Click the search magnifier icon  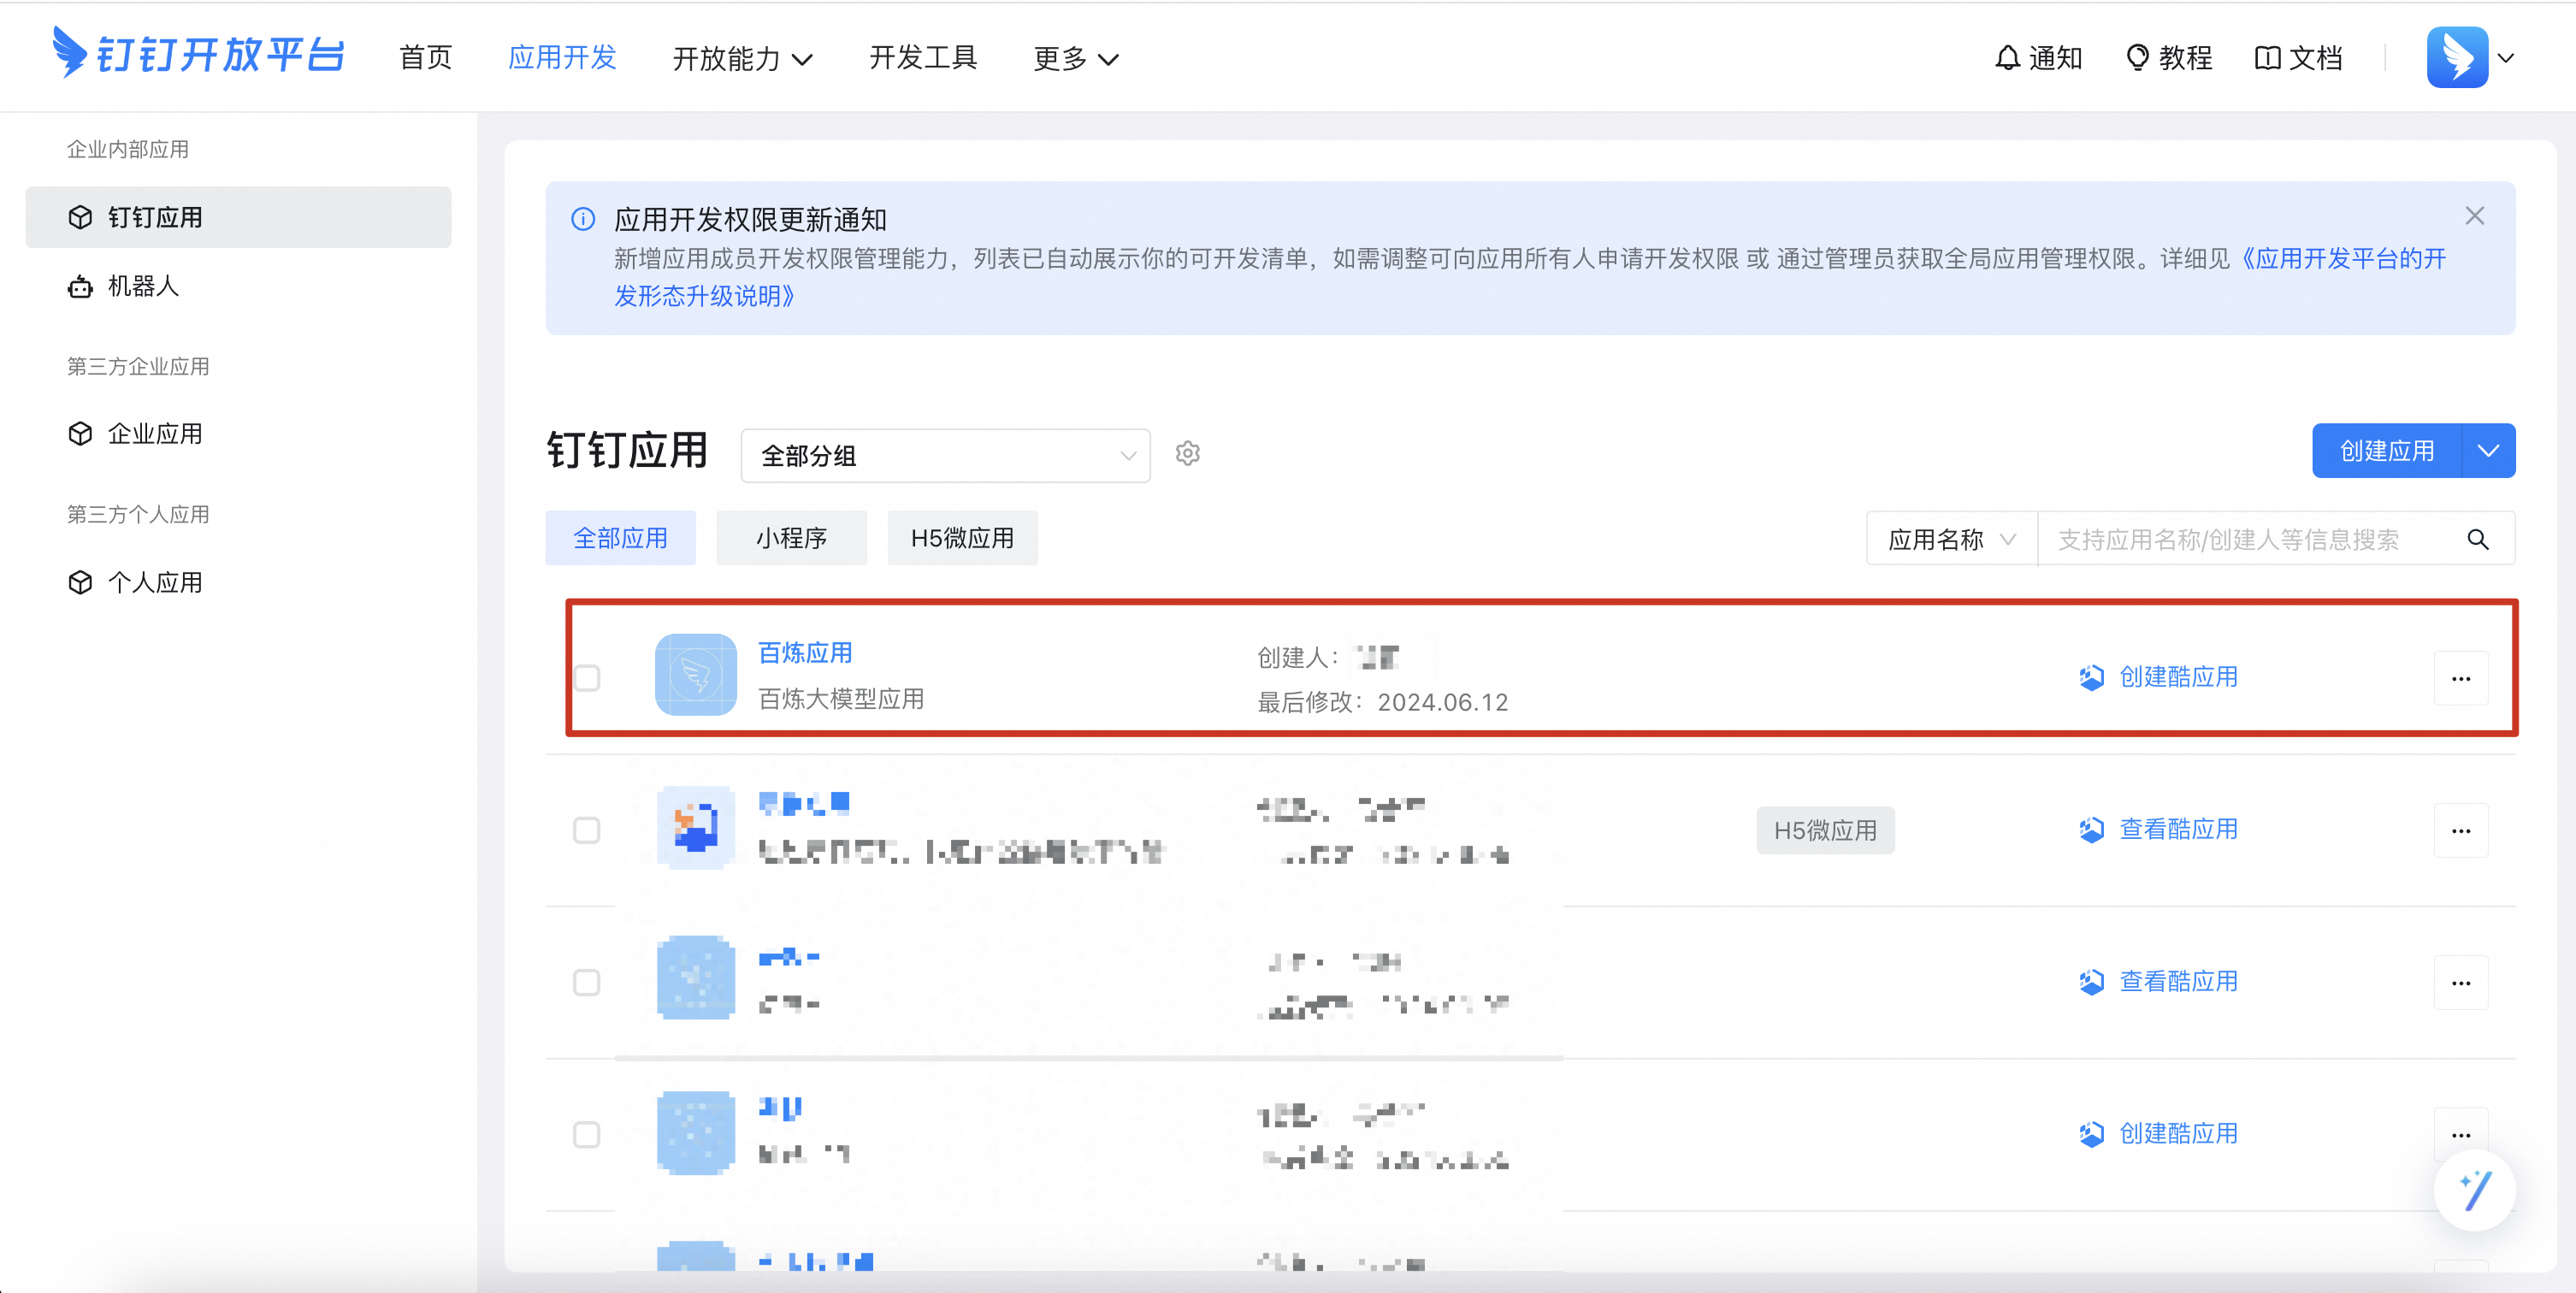click(x=2477, y=540)
